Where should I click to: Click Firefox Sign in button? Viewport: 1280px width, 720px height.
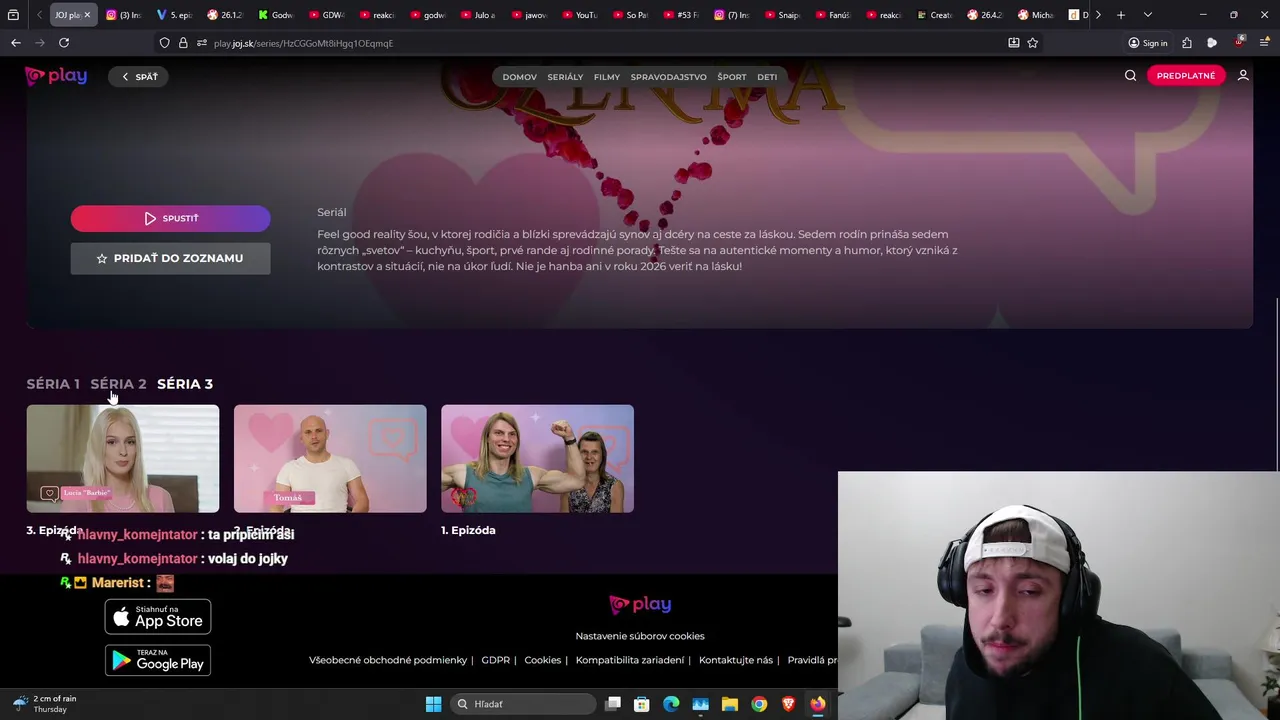tap(1148, 43)
